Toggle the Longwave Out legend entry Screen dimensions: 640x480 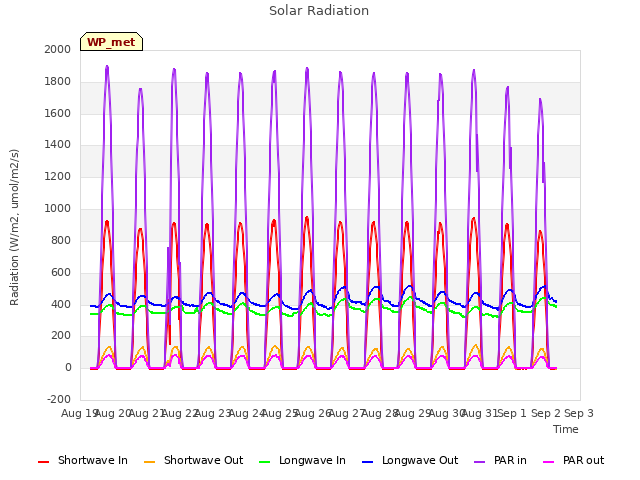click(x=410, y=461)
